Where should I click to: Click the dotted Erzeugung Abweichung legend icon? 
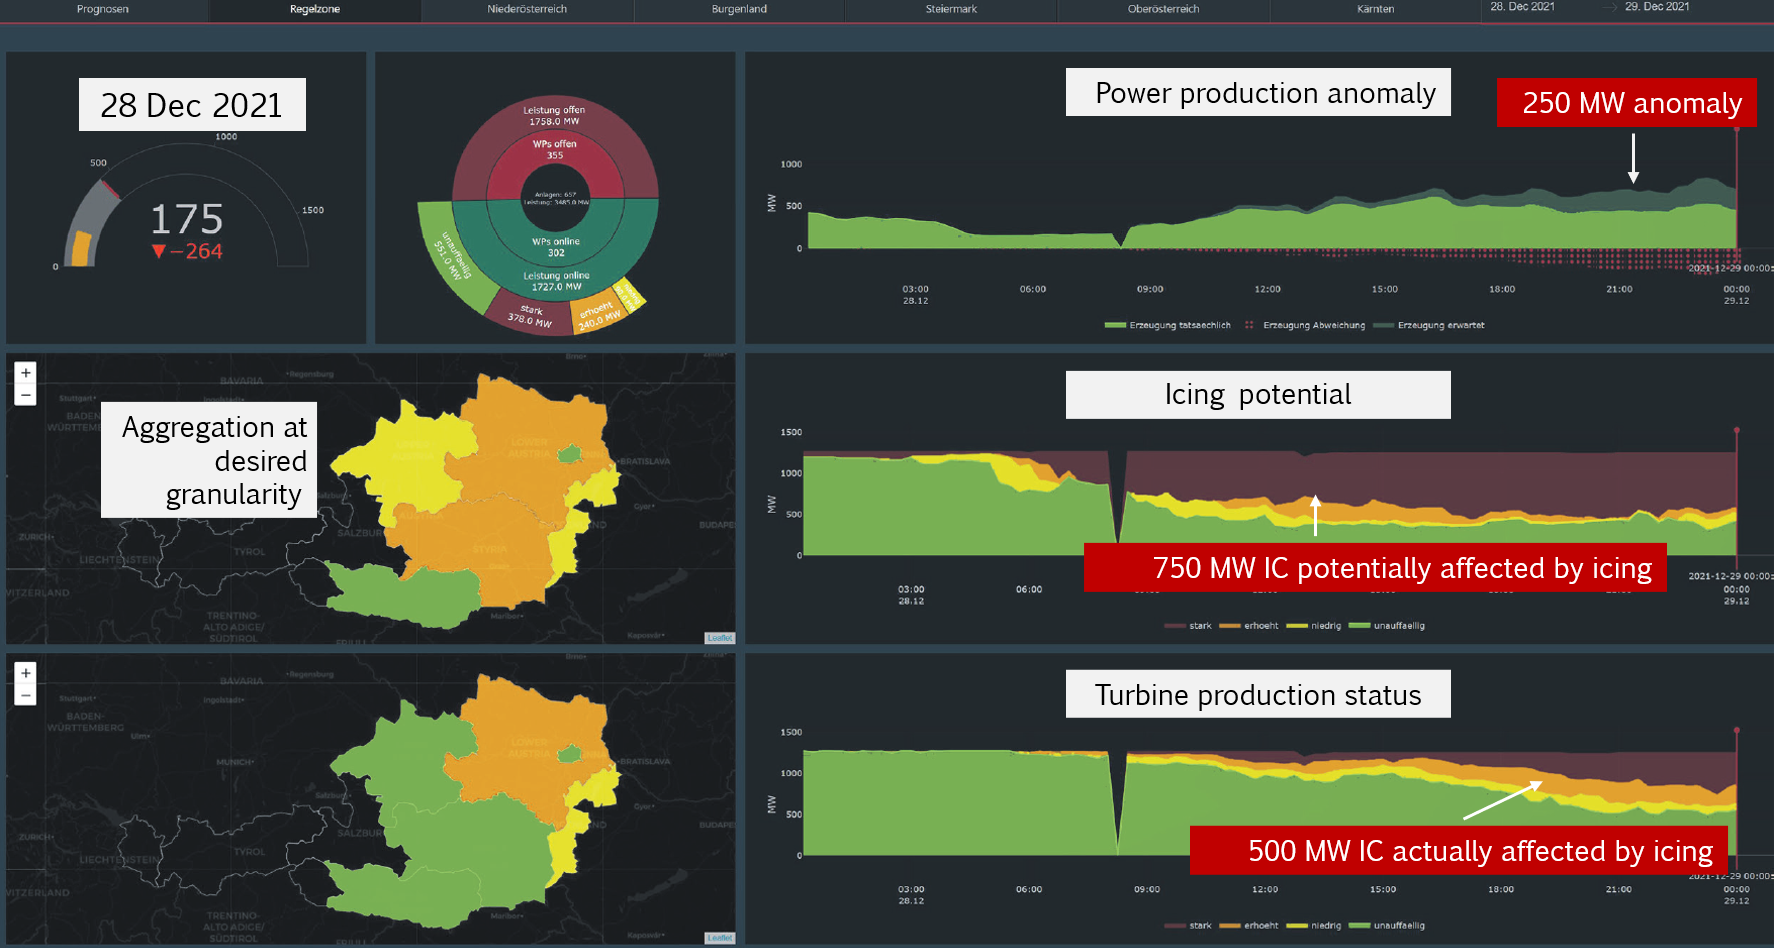pos(1248,325)
